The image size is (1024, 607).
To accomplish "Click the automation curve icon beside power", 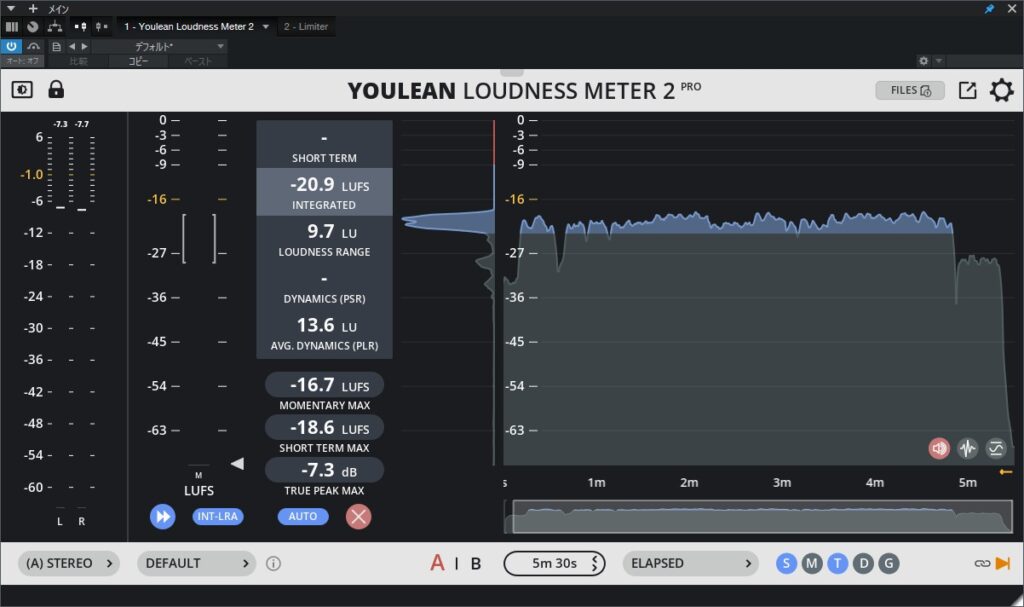I will coord(33,46).
